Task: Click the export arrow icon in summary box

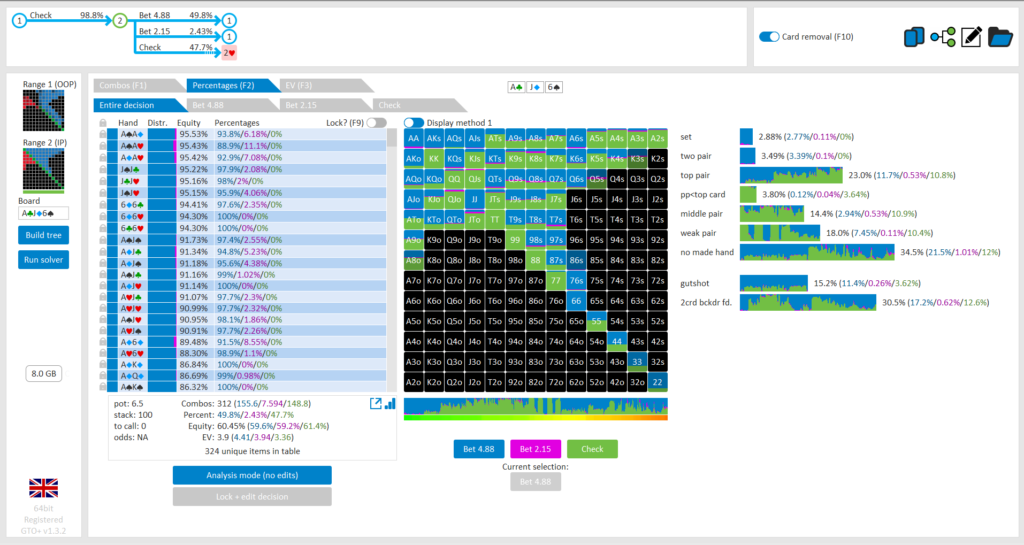Action: pyautogui.click(x=375, y=403)
